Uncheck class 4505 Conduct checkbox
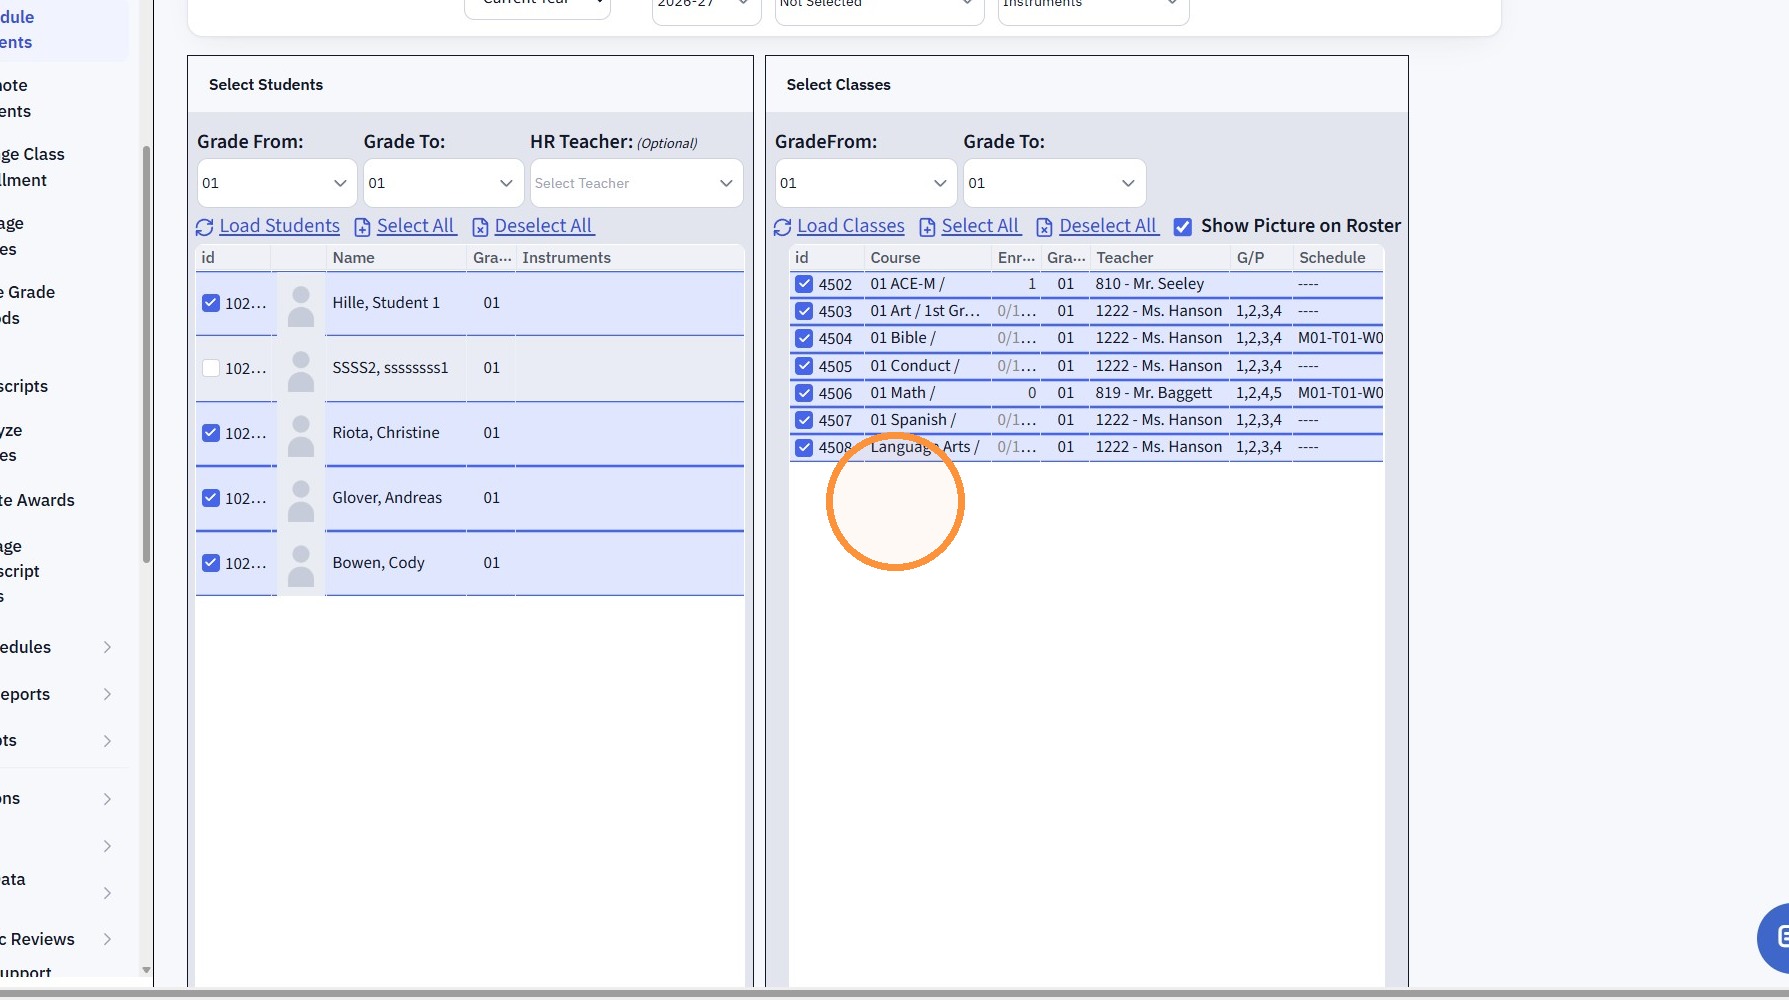 pyautogui.click(x=804, y=366)
